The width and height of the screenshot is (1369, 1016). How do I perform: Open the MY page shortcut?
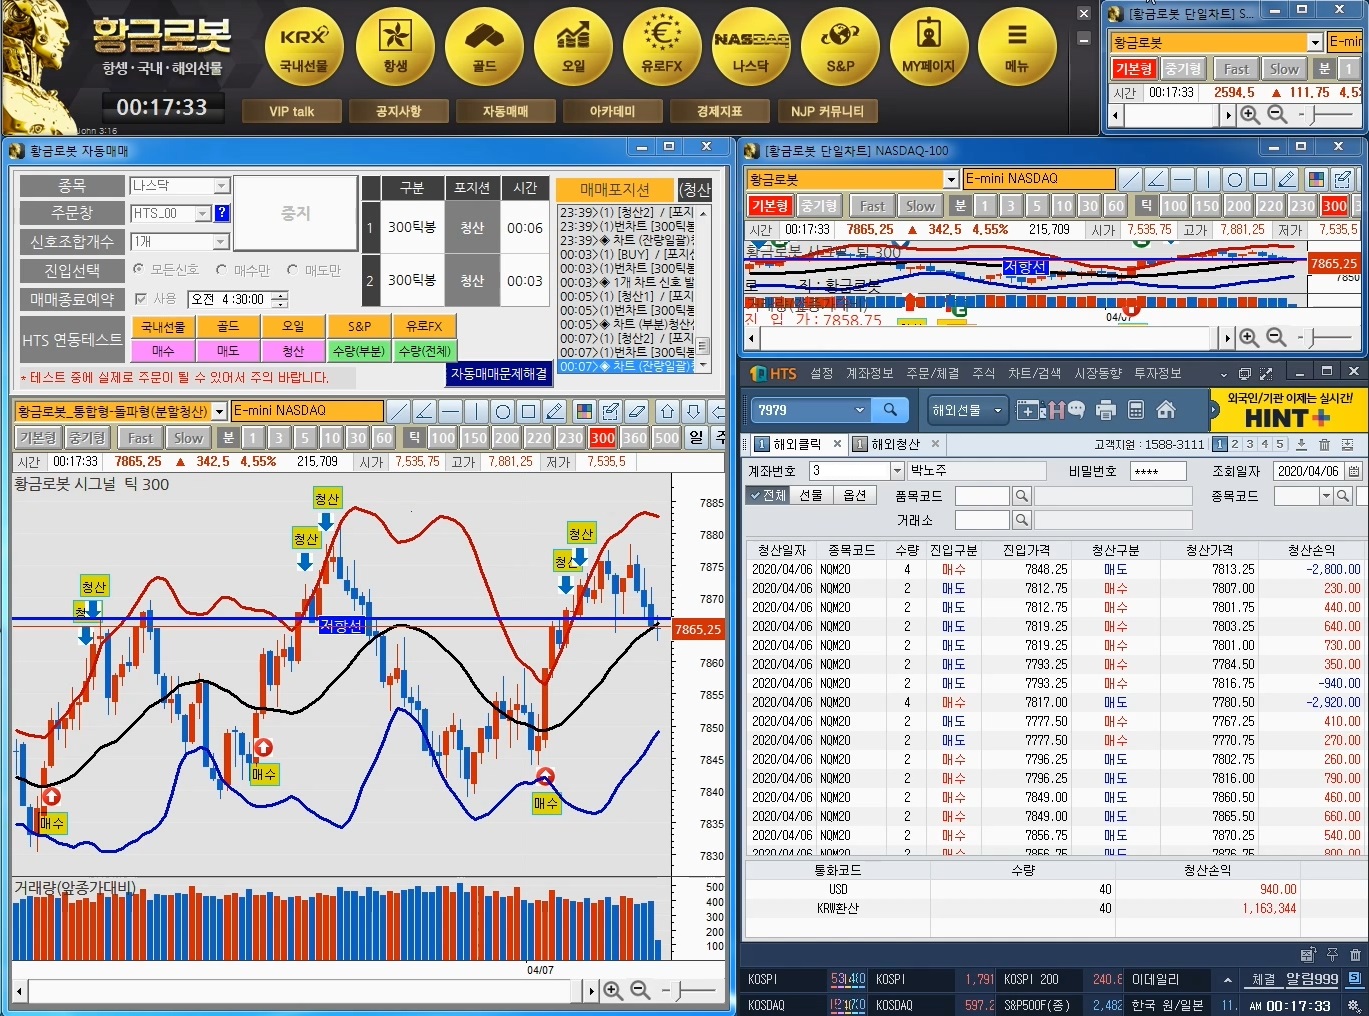(928, 46)
